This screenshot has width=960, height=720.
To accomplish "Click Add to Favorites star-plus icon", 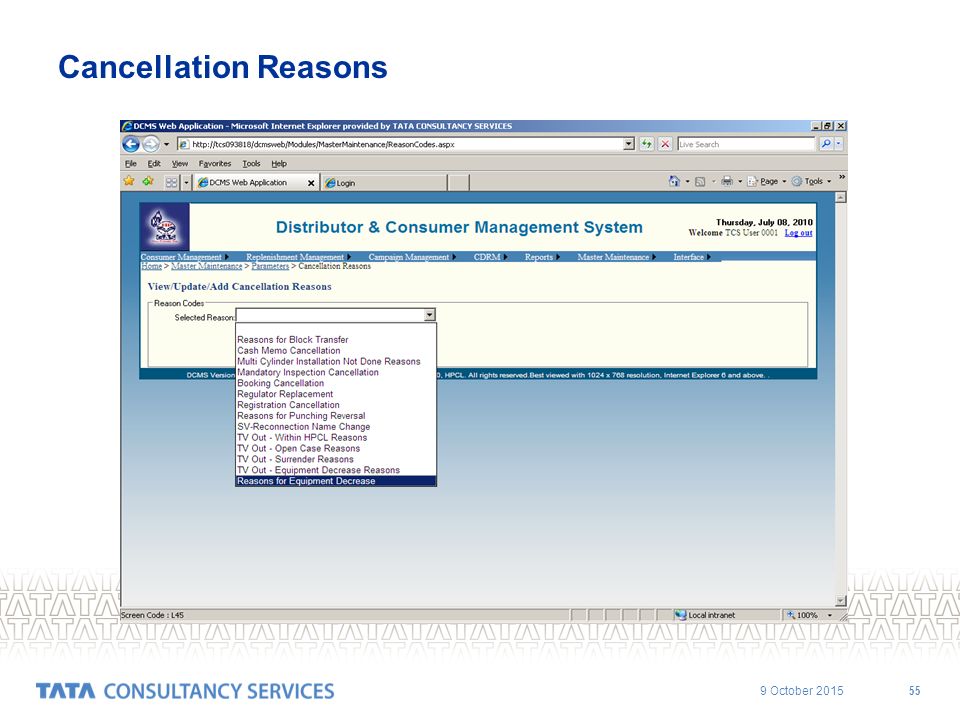I will tap(148, 181).
